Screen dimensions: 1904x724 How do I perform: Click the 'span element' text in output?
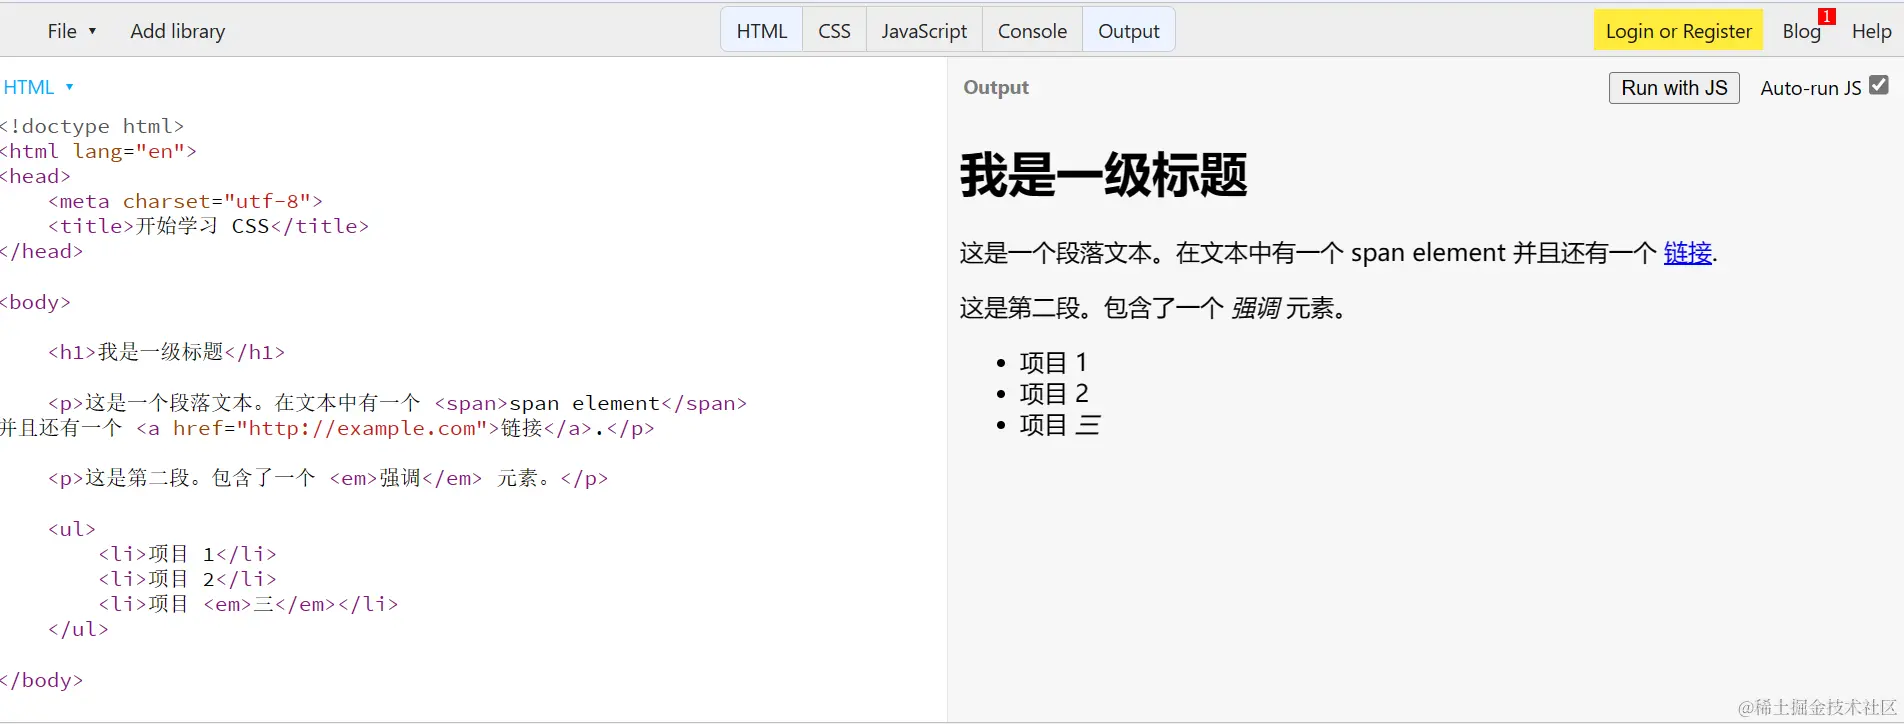1428,253
